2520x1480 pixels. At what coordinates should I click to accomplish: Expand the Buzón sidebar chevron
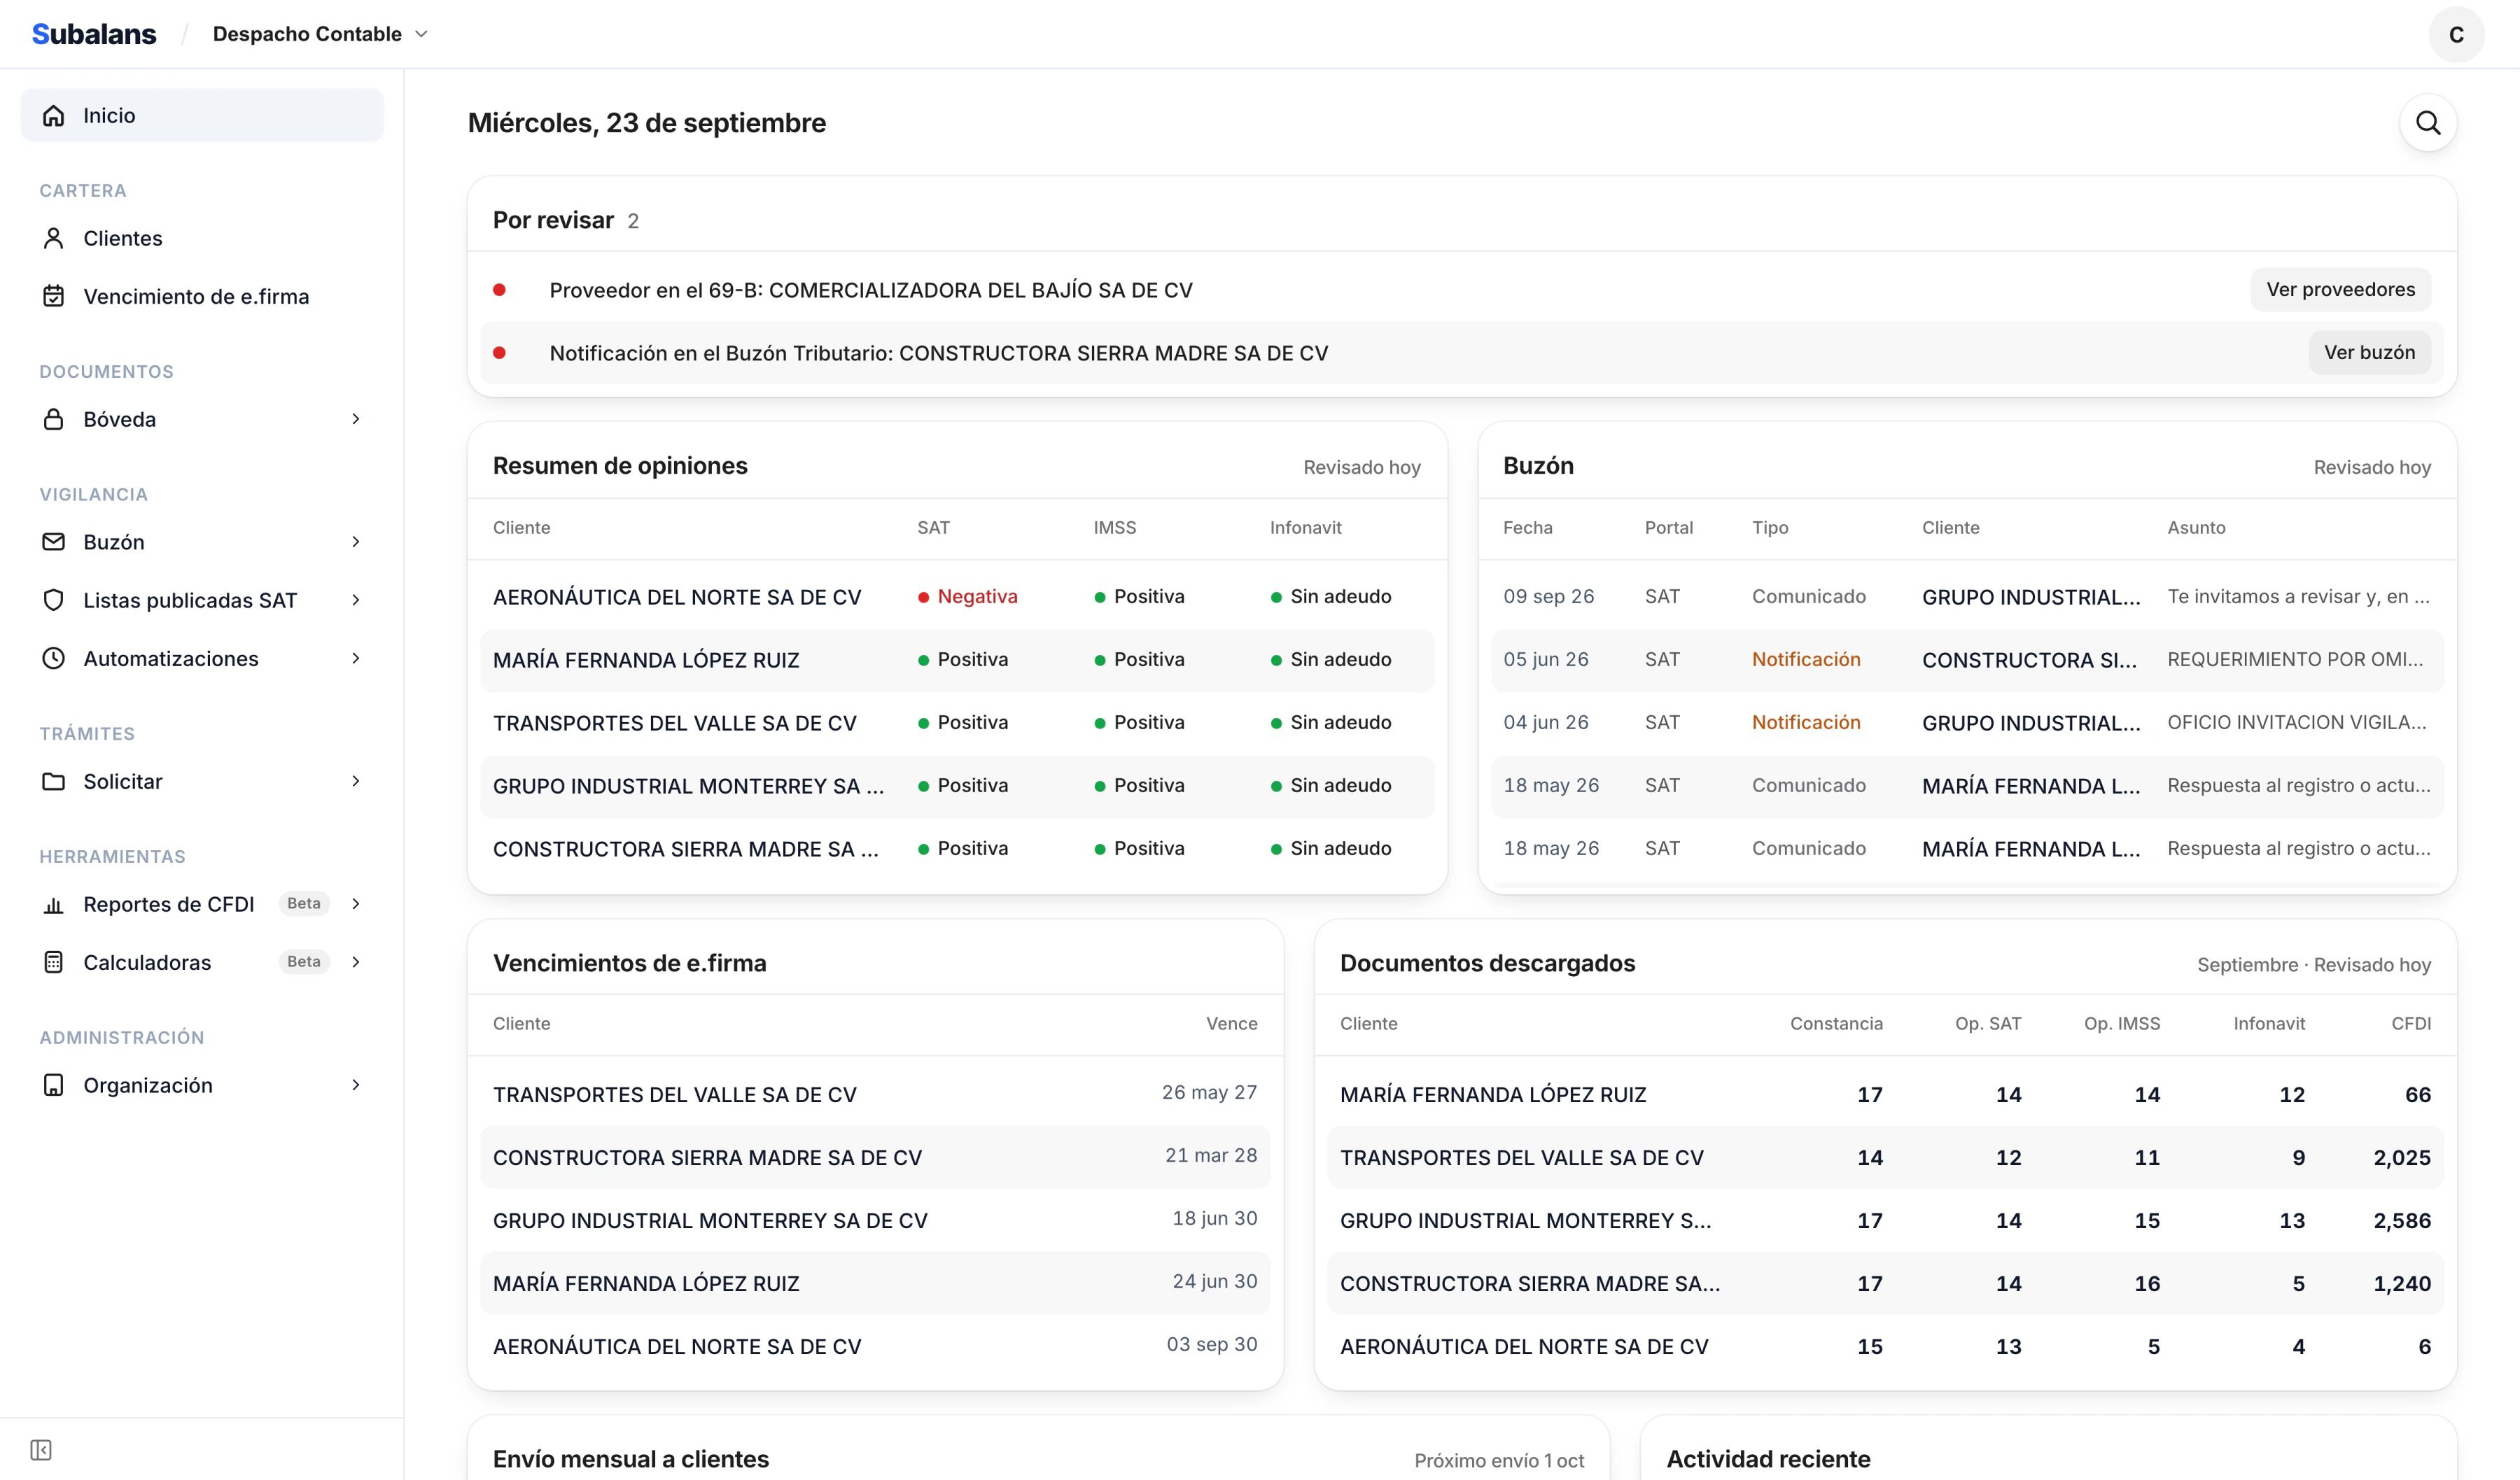click(356, 542)
